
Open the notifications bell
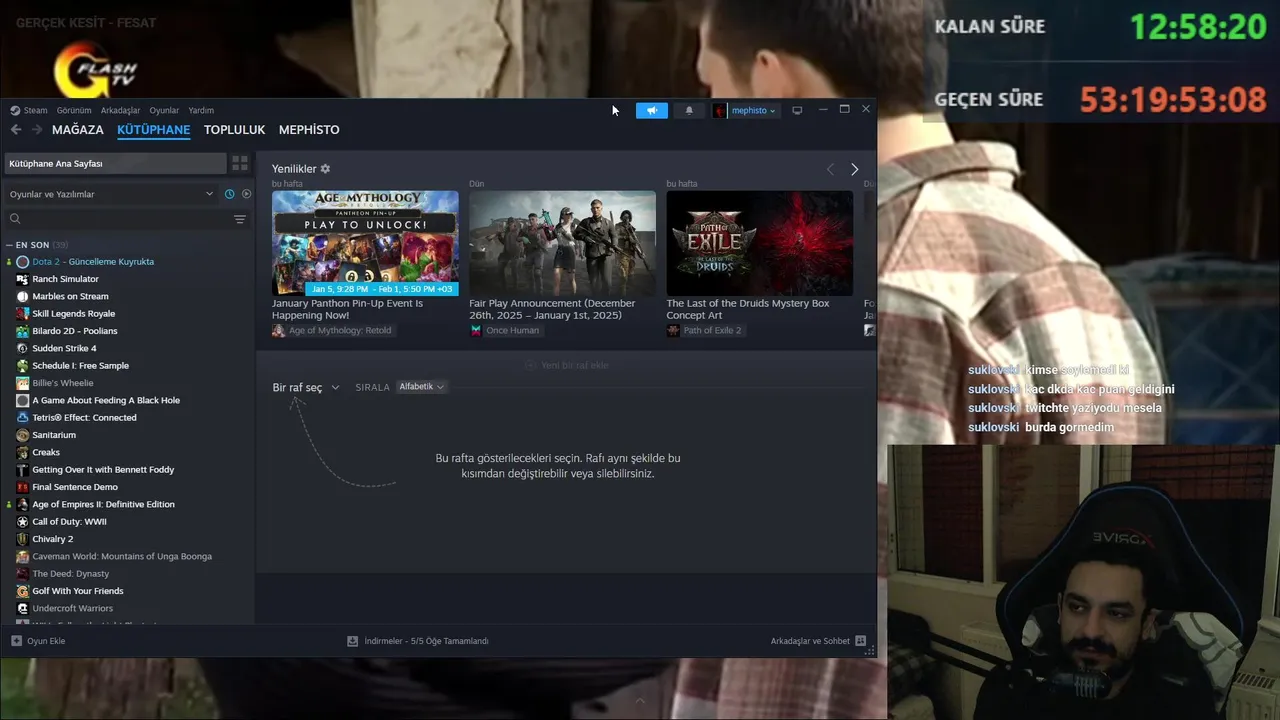(689, 110)
